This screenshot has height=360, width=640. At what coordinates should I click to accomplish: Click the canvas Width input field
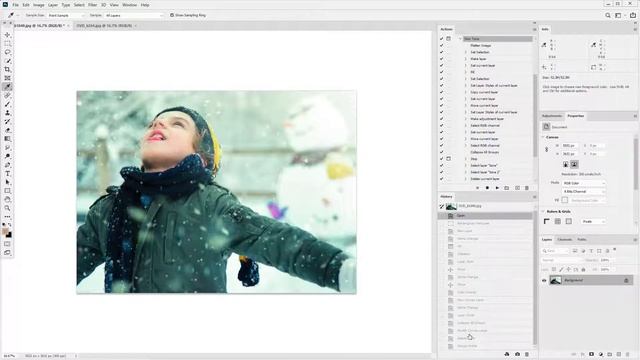[x=570, y=146]
